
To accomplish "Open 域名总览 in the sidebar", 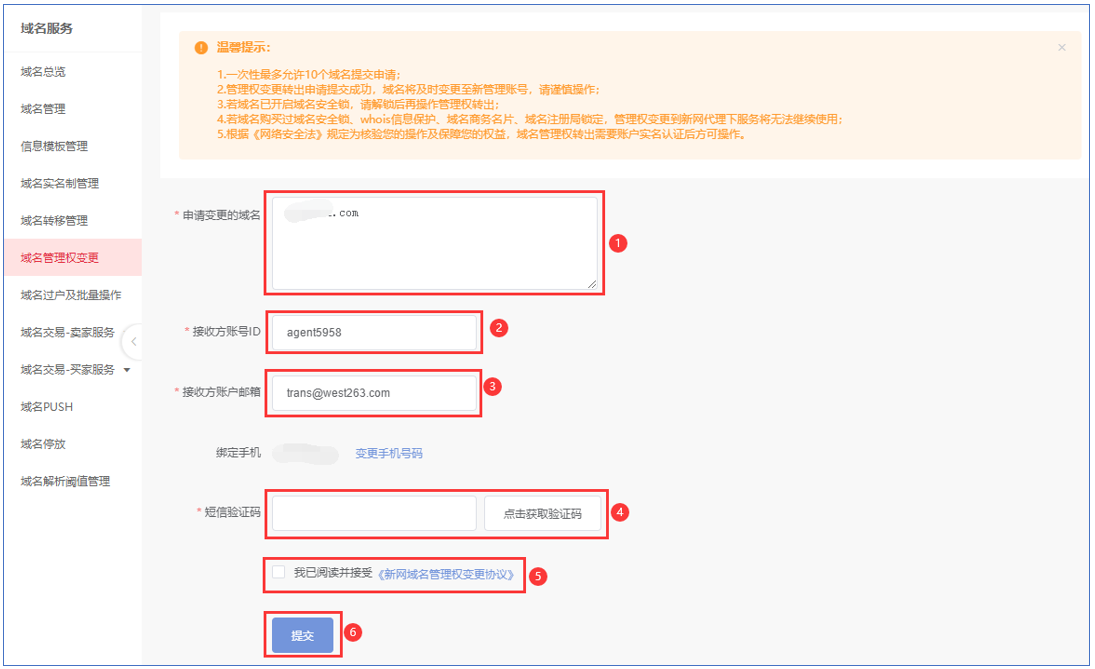I will click(43, 72).
